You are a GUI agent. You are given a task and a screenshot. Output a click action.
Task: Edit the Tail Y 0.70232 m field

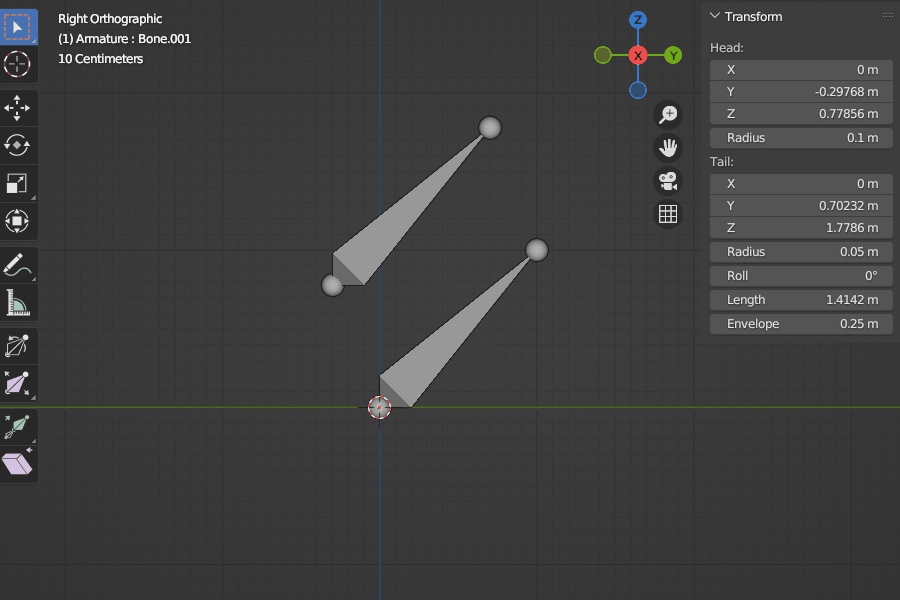point(801,206)
